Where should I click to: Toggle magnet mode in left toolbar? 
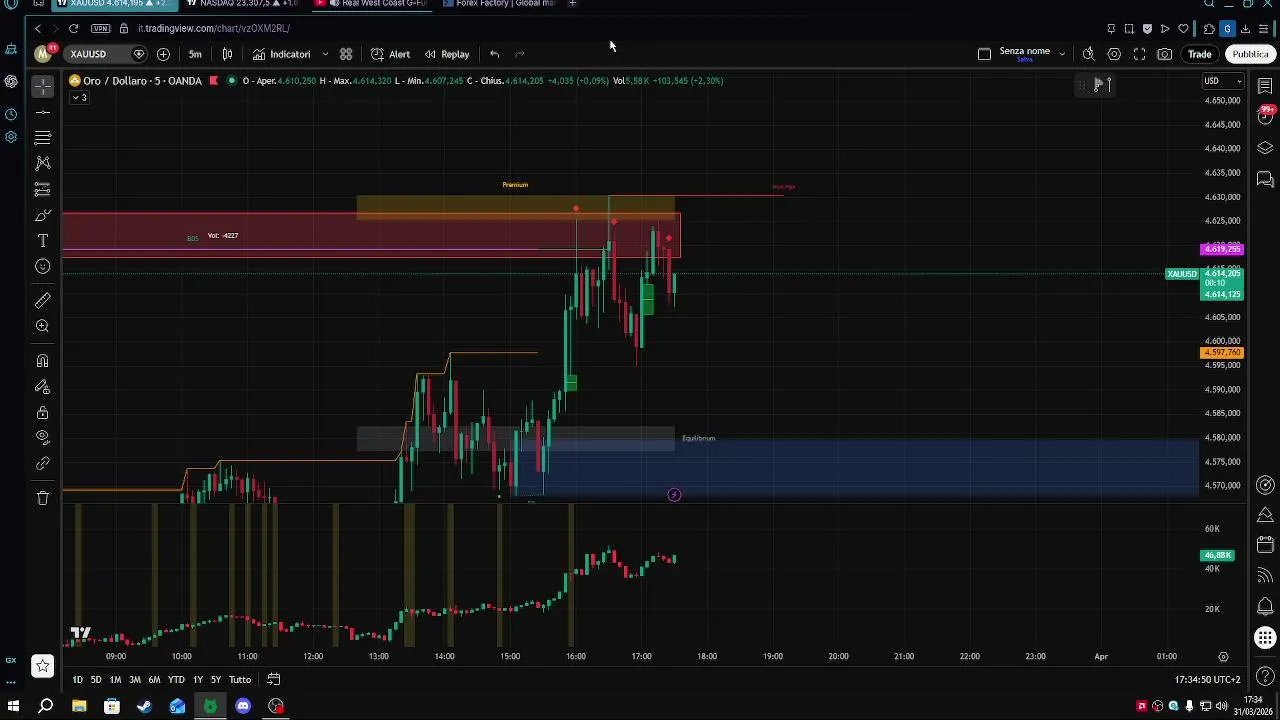[x=42, y=360]
